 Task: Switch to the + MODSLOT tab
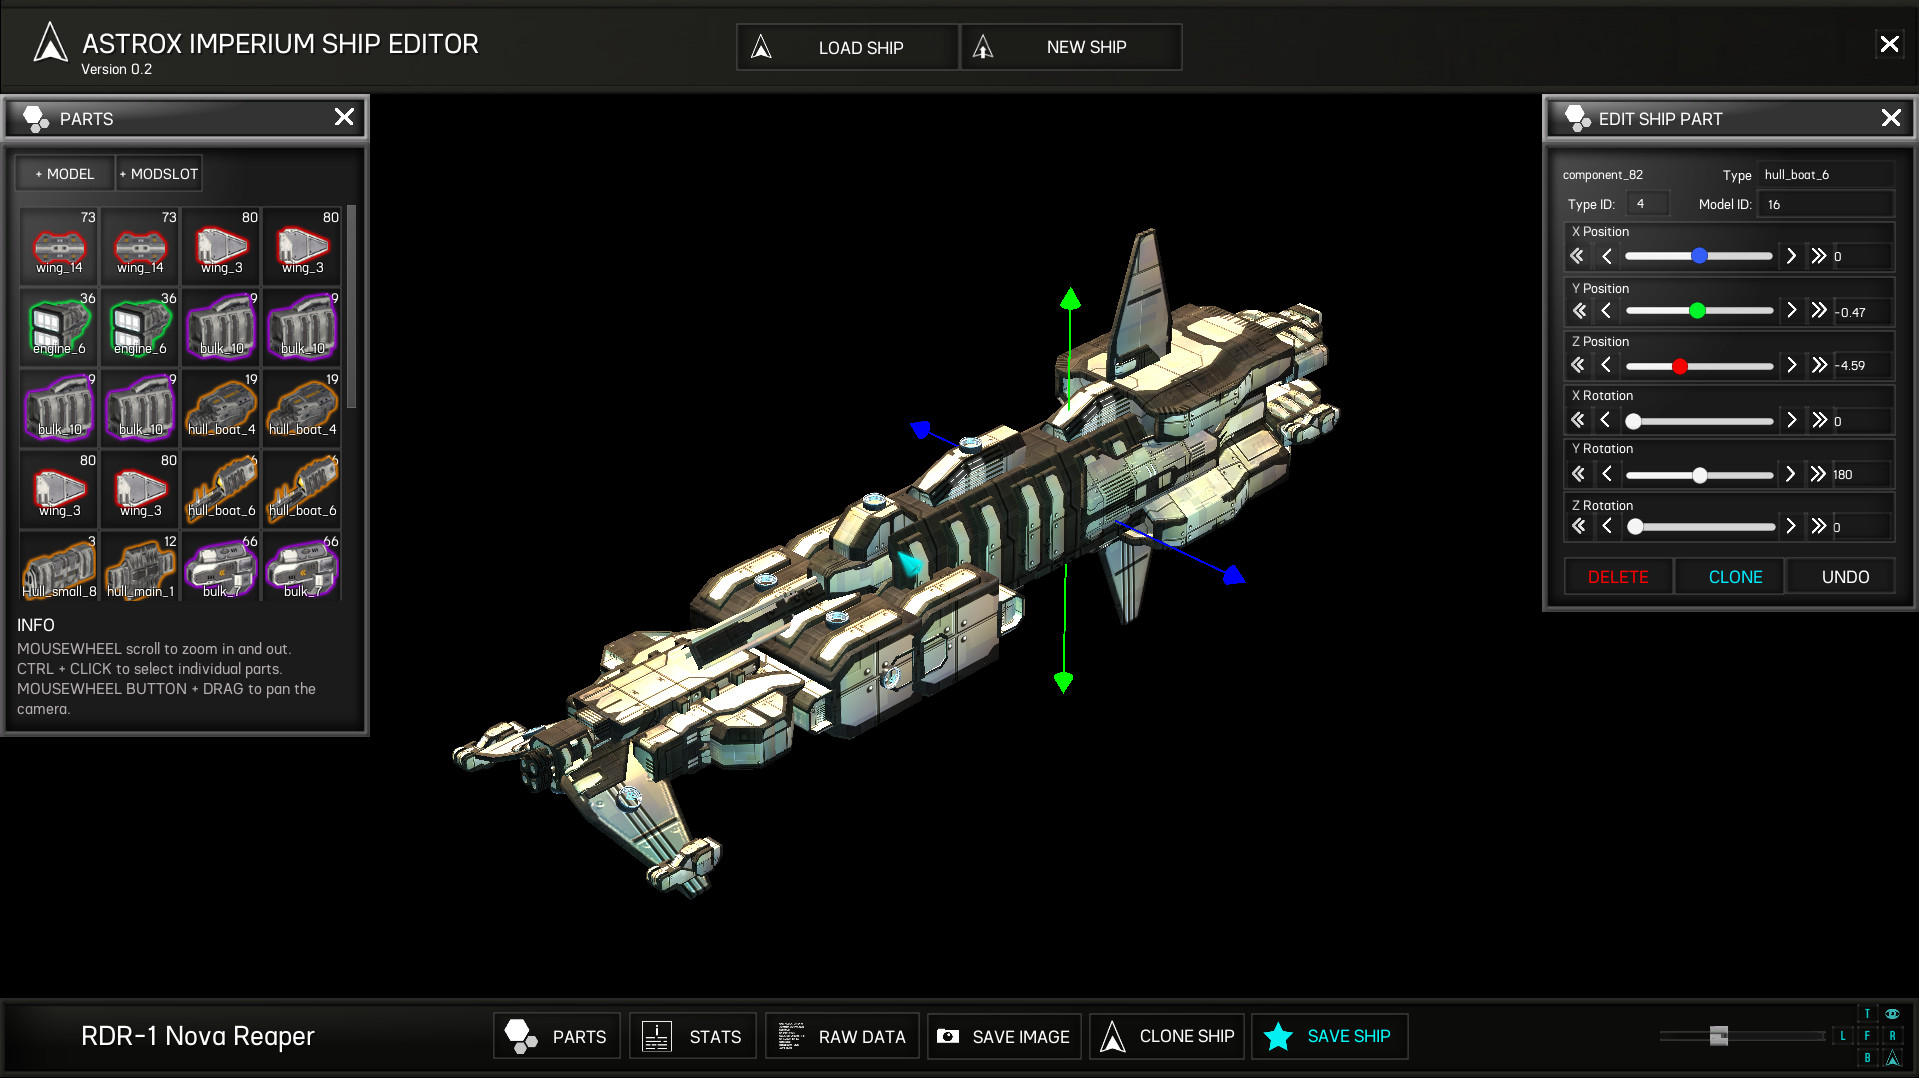[x=158, y=173]
